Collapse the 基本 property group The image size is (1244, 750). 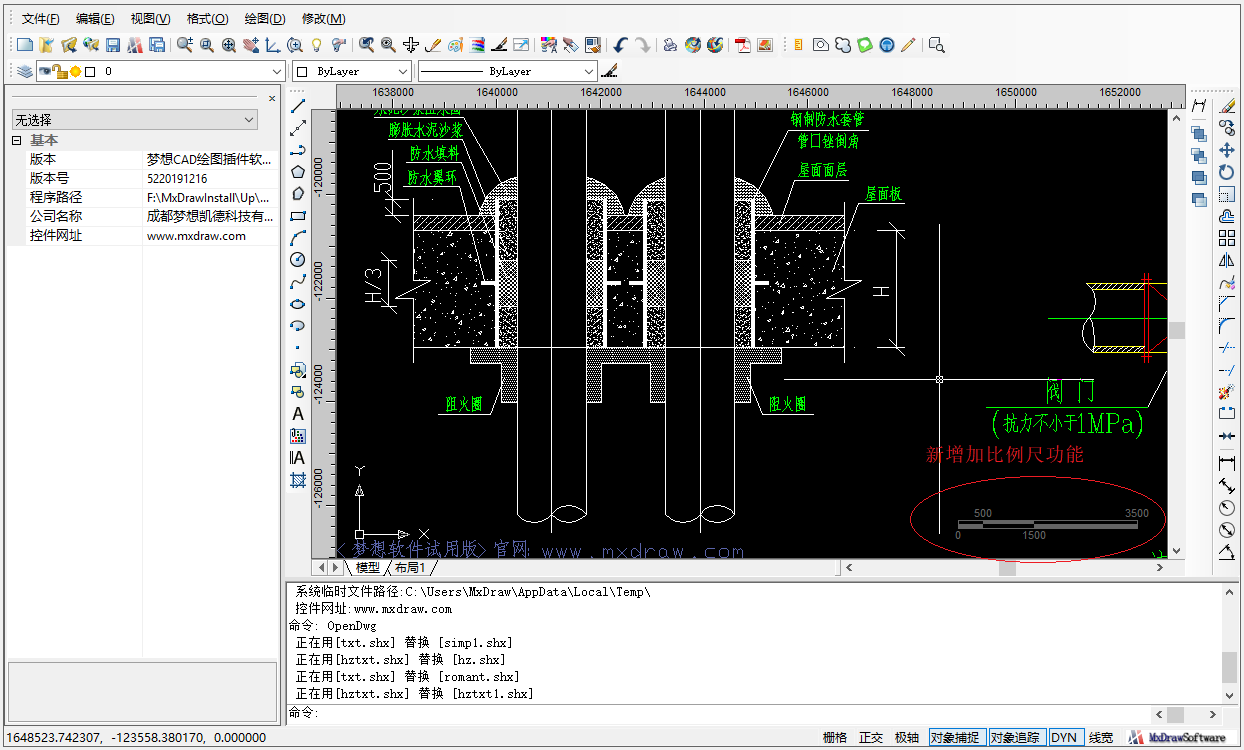coord(16,141)
